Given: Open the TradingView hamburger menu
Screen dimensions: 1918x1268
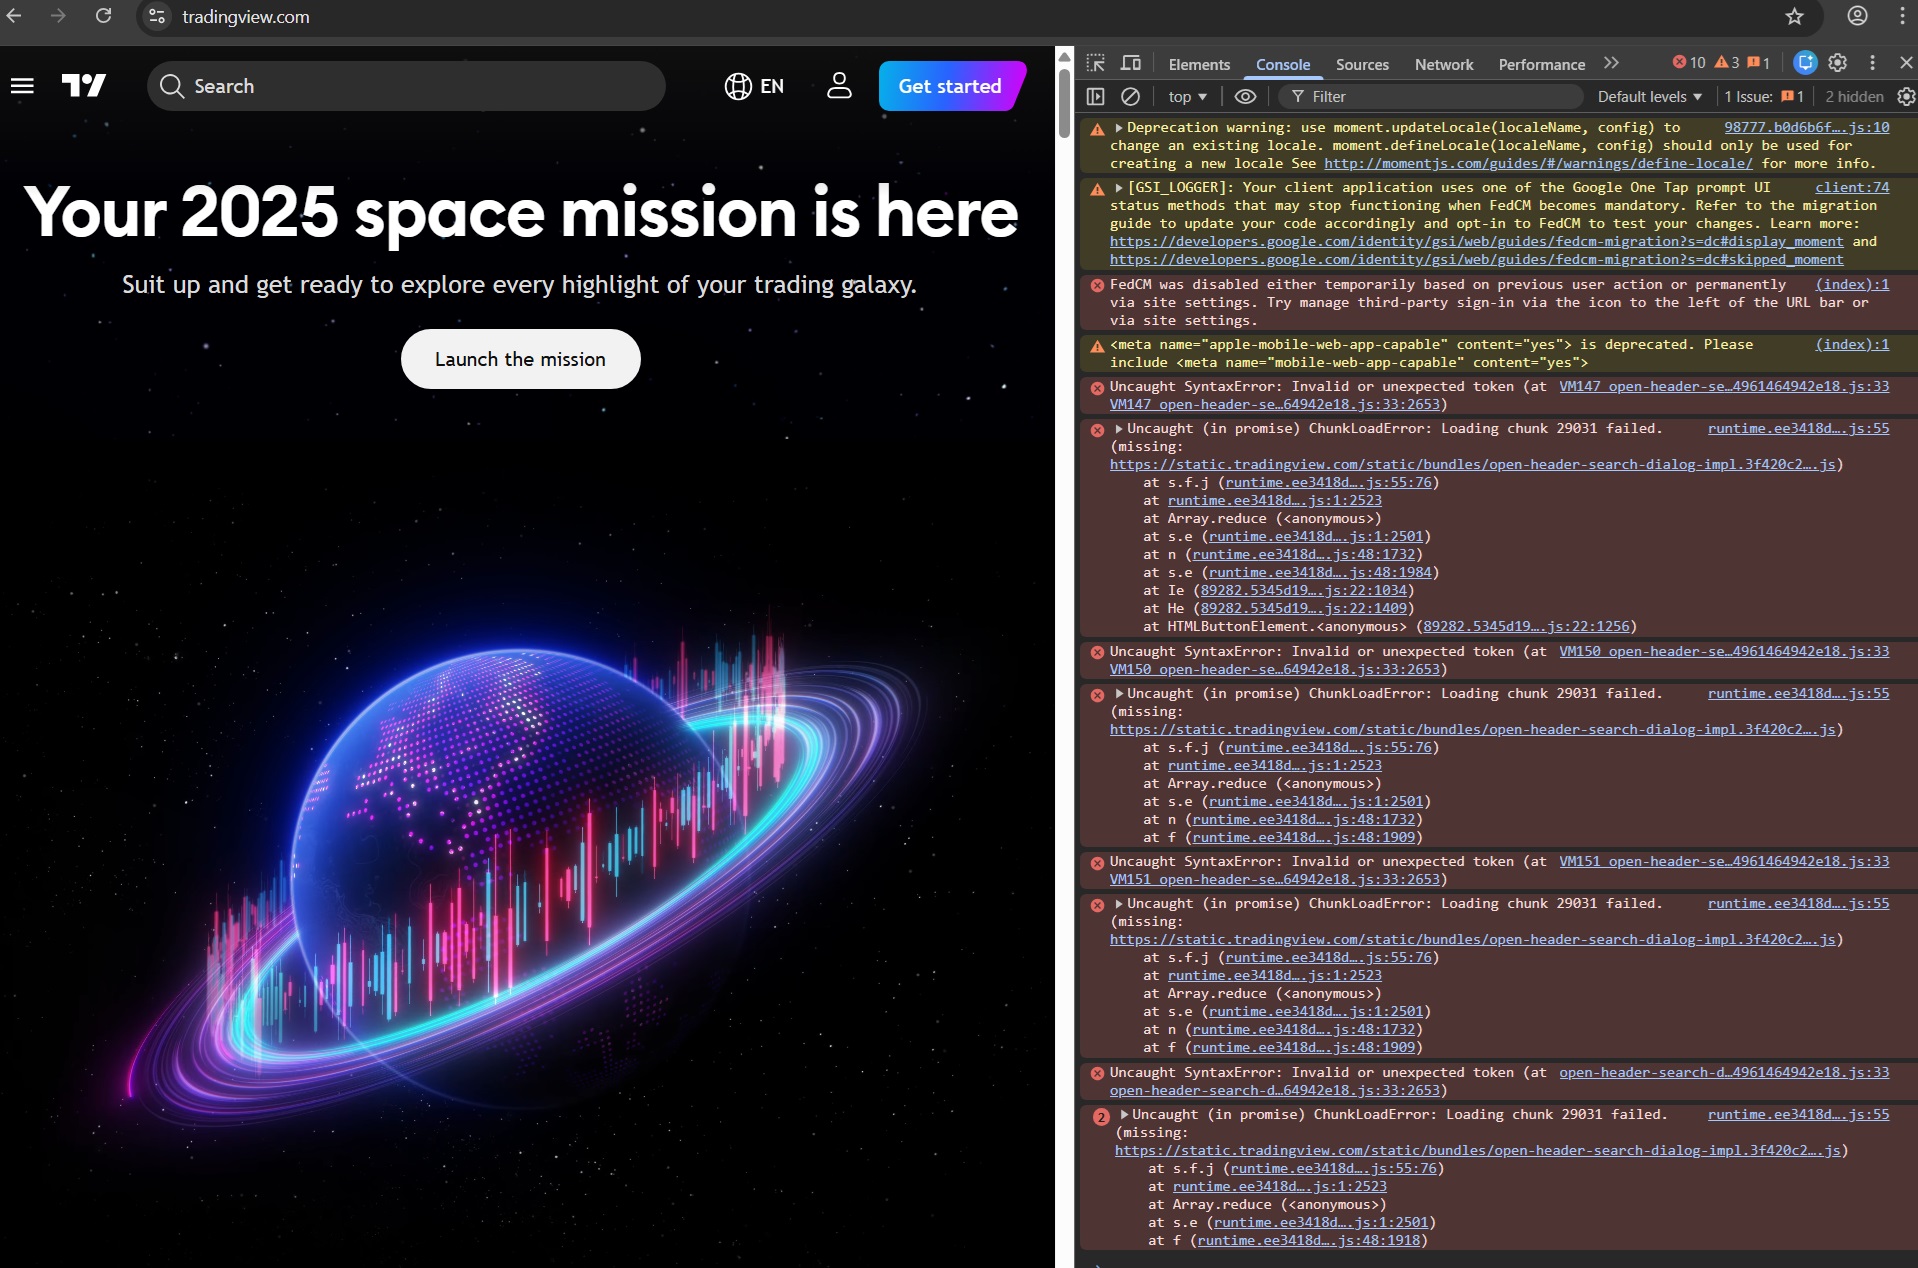Looking at the screenshot, I should pos(22,86).
